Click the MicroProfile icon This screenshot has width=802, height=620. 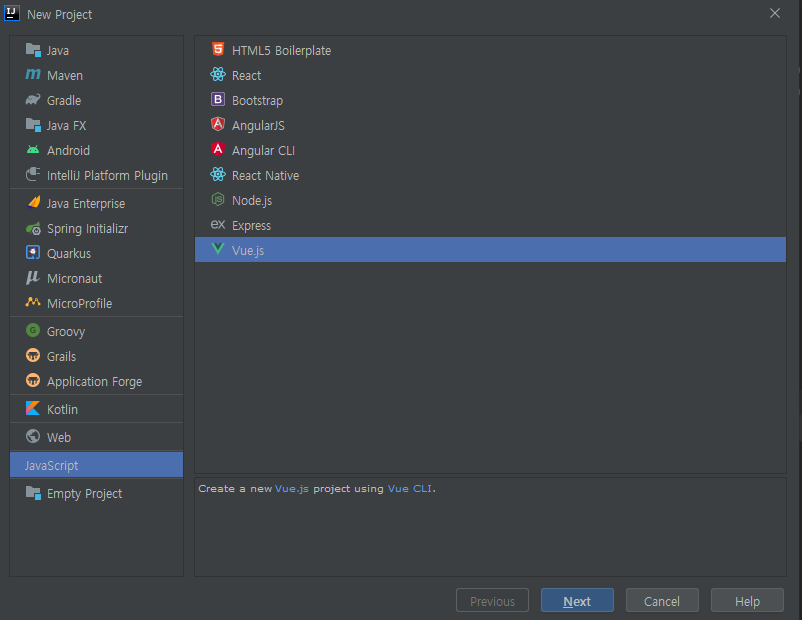point(33,302)
